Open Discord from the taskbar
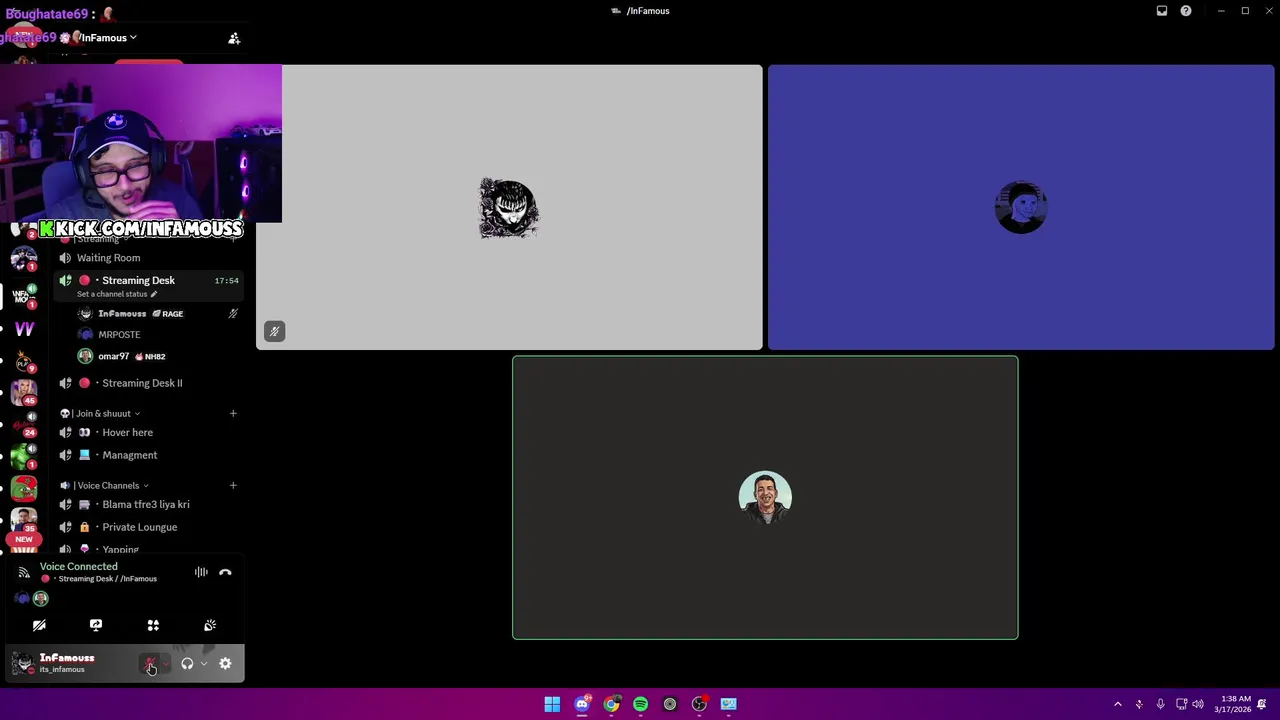 pos(582,704)
